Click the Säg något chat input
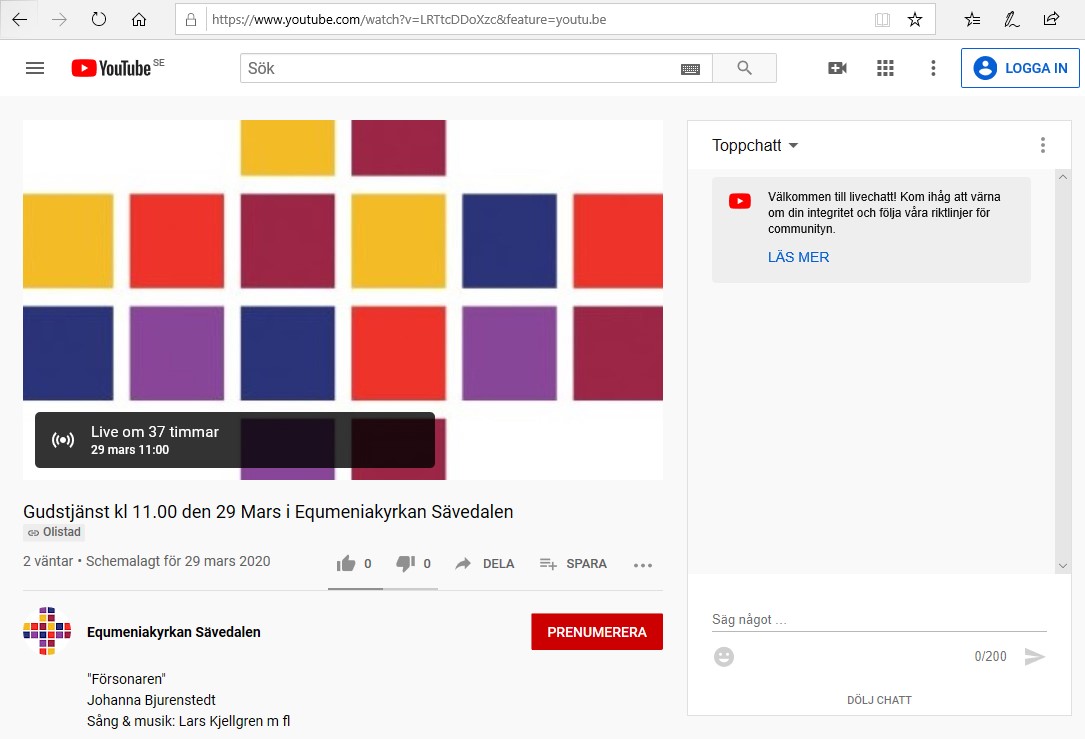The image size is (1085, 739). (x=879, y=619)
